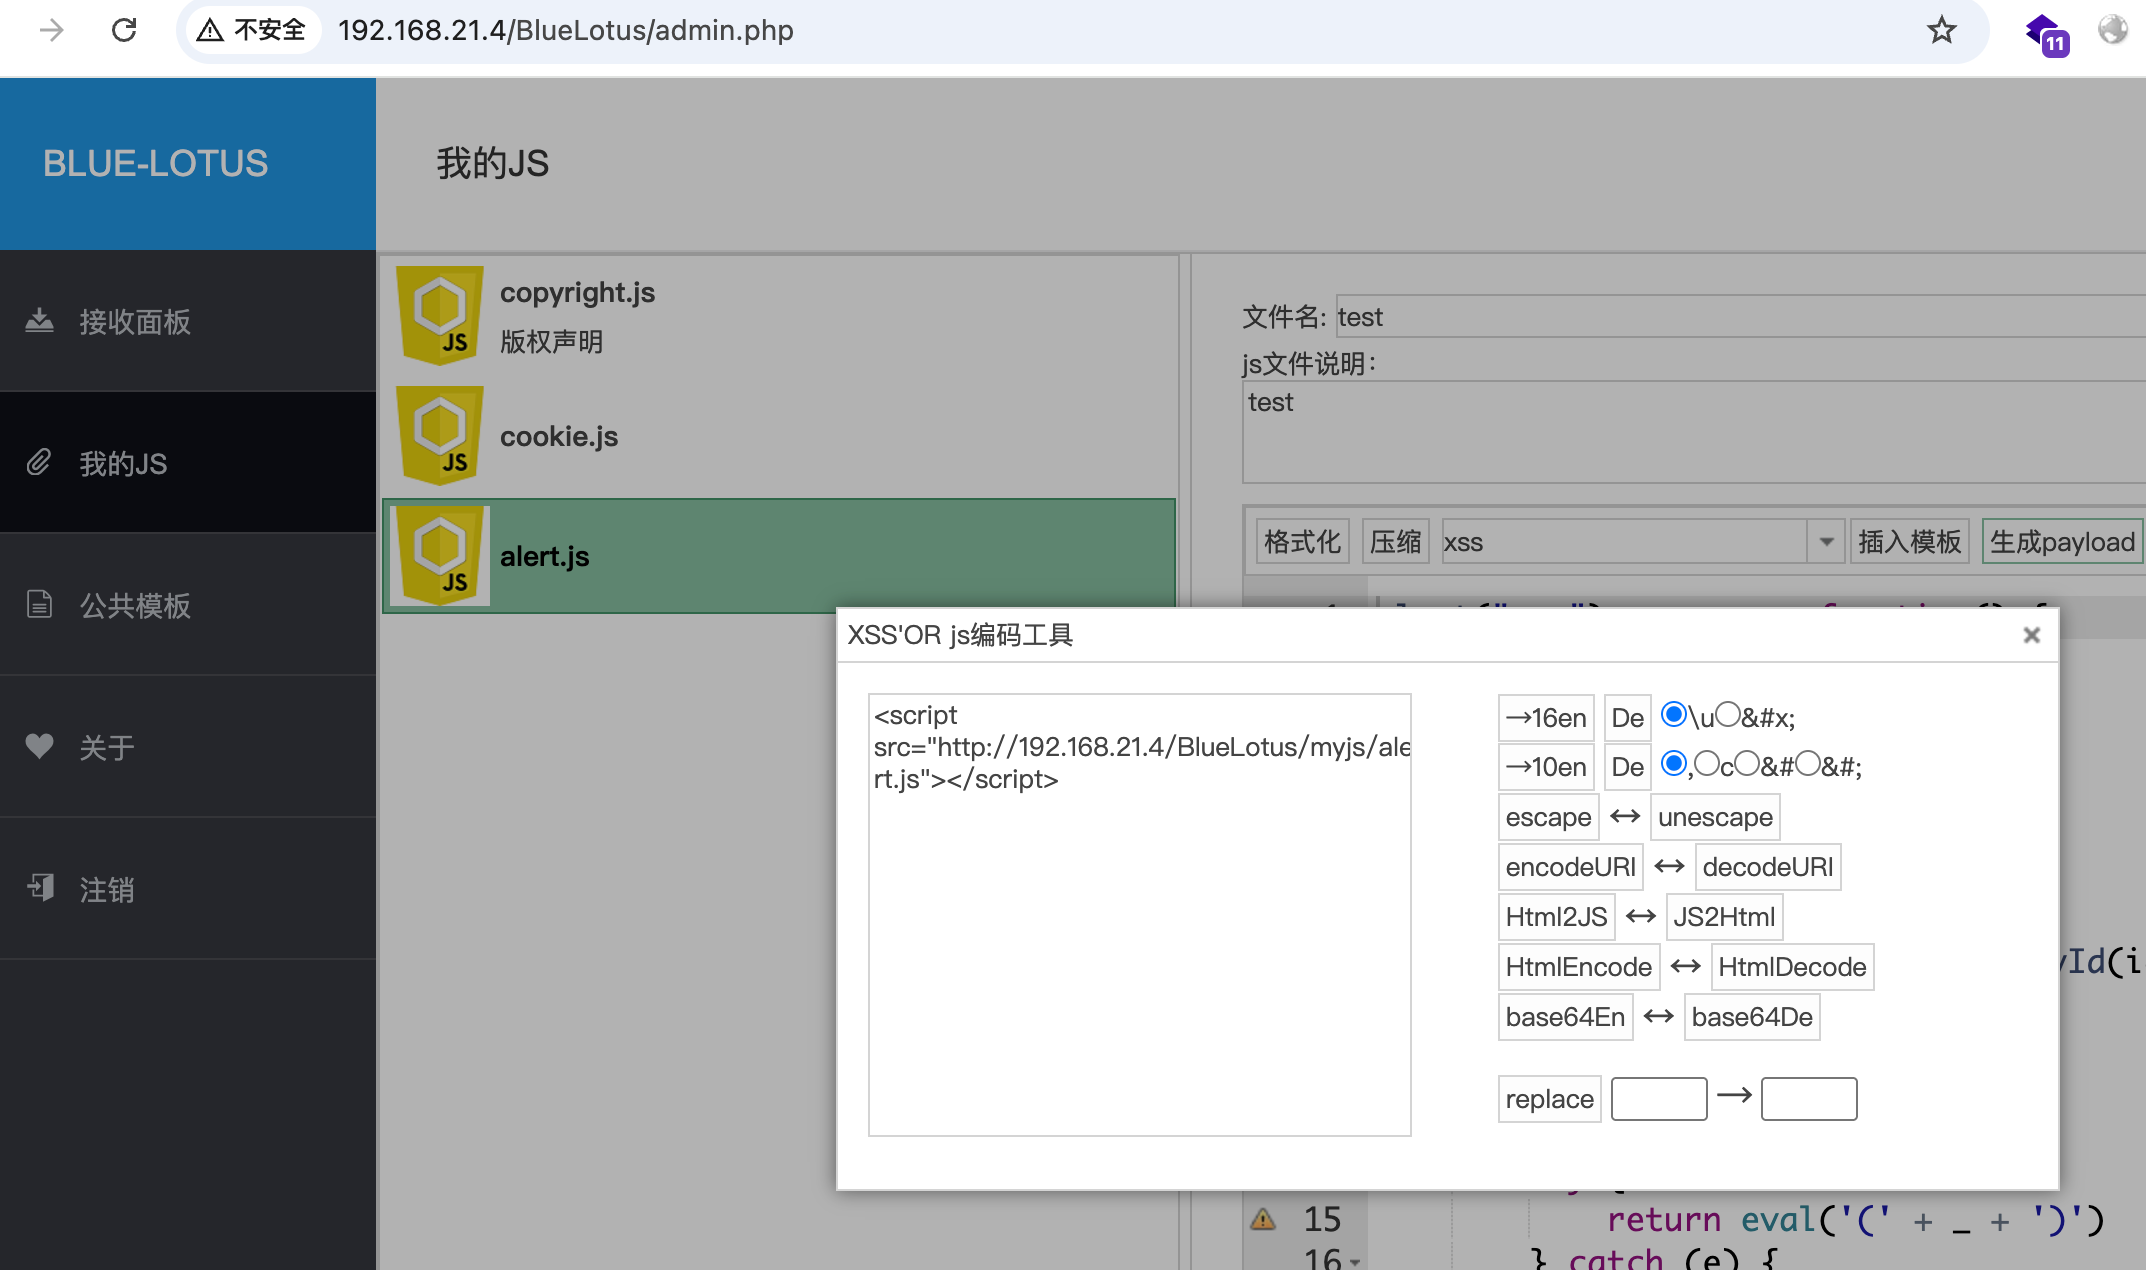Click the JS file icon for copyright.js
The height and width of the screenshot is (1270, 2146).
point(440,314)
